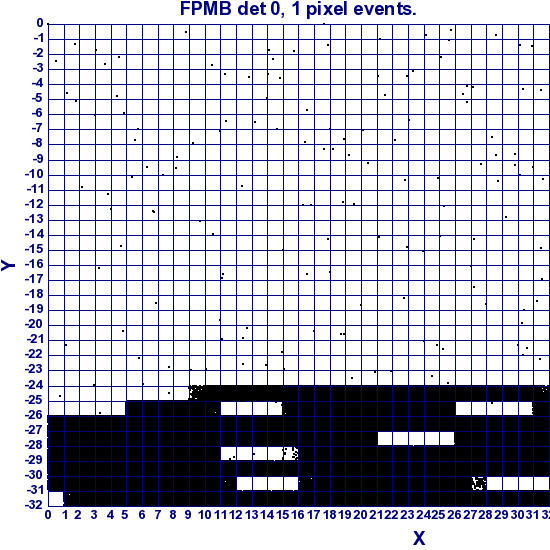550x550 pixels.
Task: Click the speckled noisy cell between X 9 and 10
Action: (196, 393)
